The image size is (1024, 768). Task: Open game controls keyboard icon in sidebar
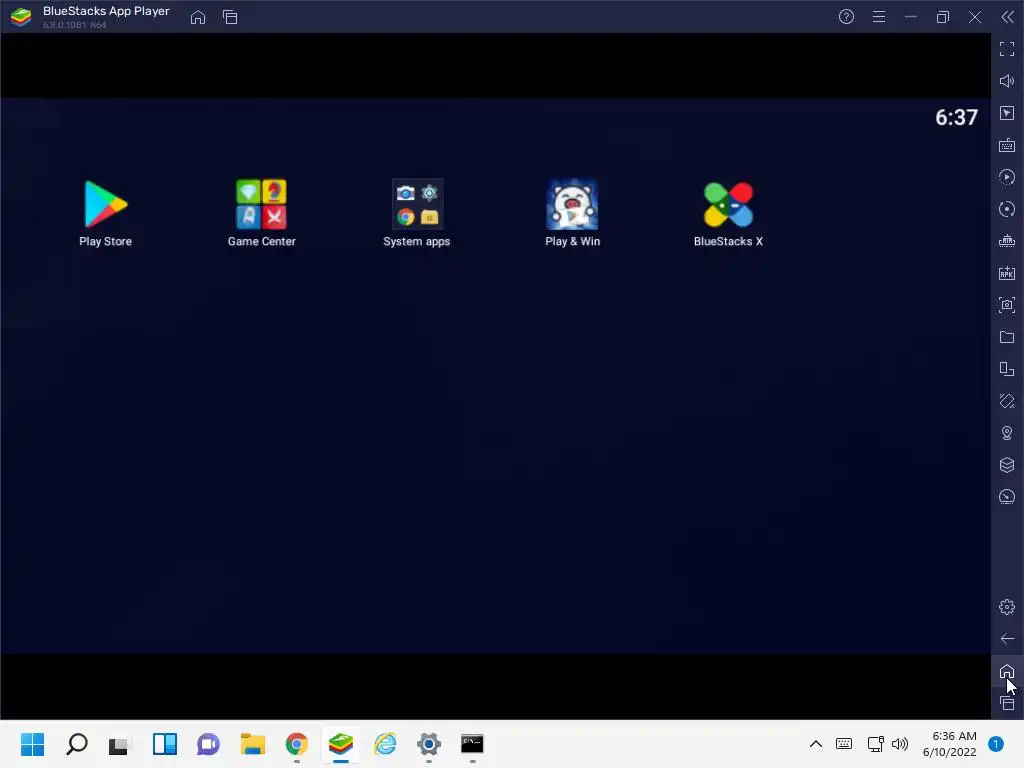click(x=1007, y=145)
